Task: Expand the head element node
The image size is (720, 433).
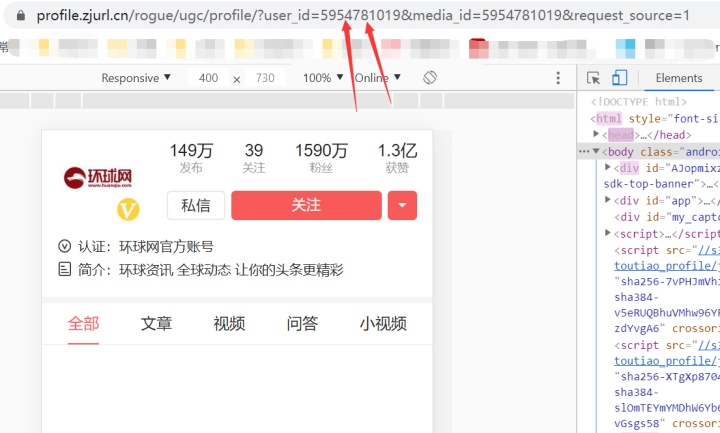Action: point(596,134)
